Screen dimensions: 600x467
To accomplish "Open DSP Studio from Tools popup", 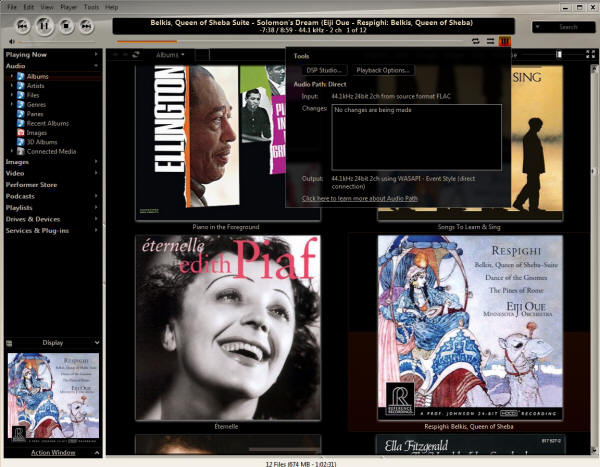I will 324,70.
